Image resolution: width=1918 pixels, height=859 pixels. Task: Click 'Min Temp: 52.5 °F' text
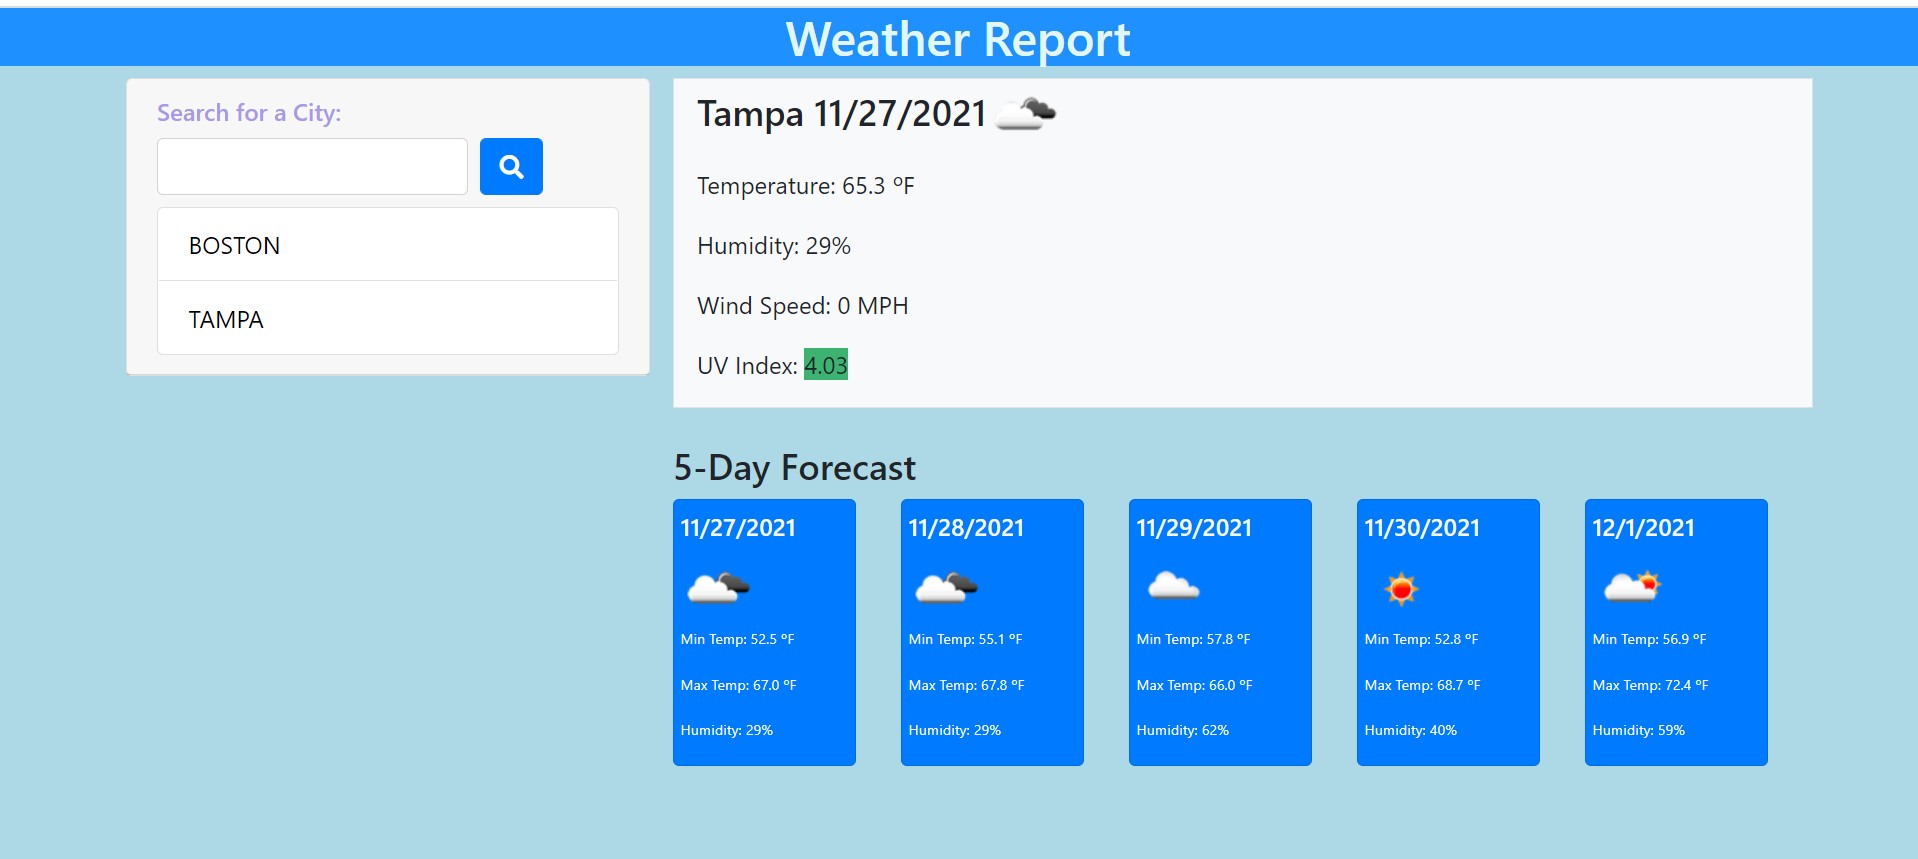pos(737,639)
